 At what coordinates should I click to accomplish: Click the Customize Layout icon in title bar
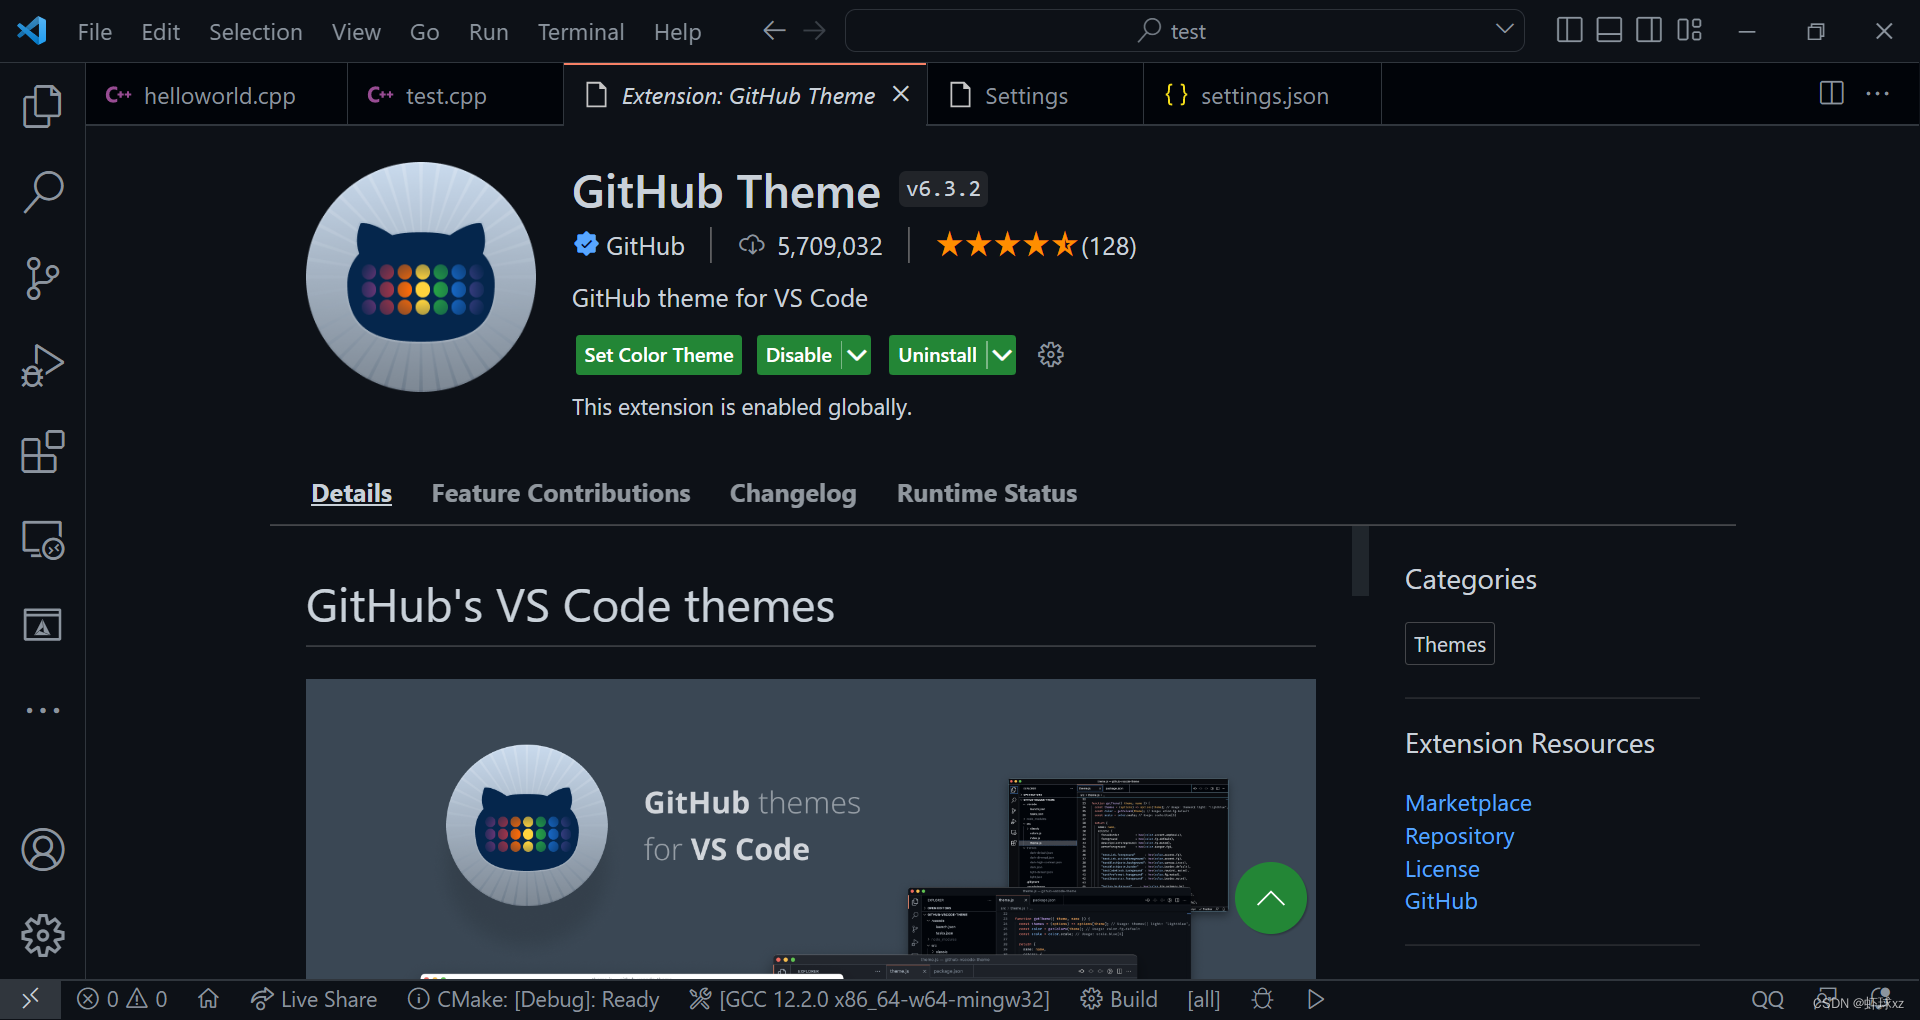pyautogui.click(x=1689, y=31)
